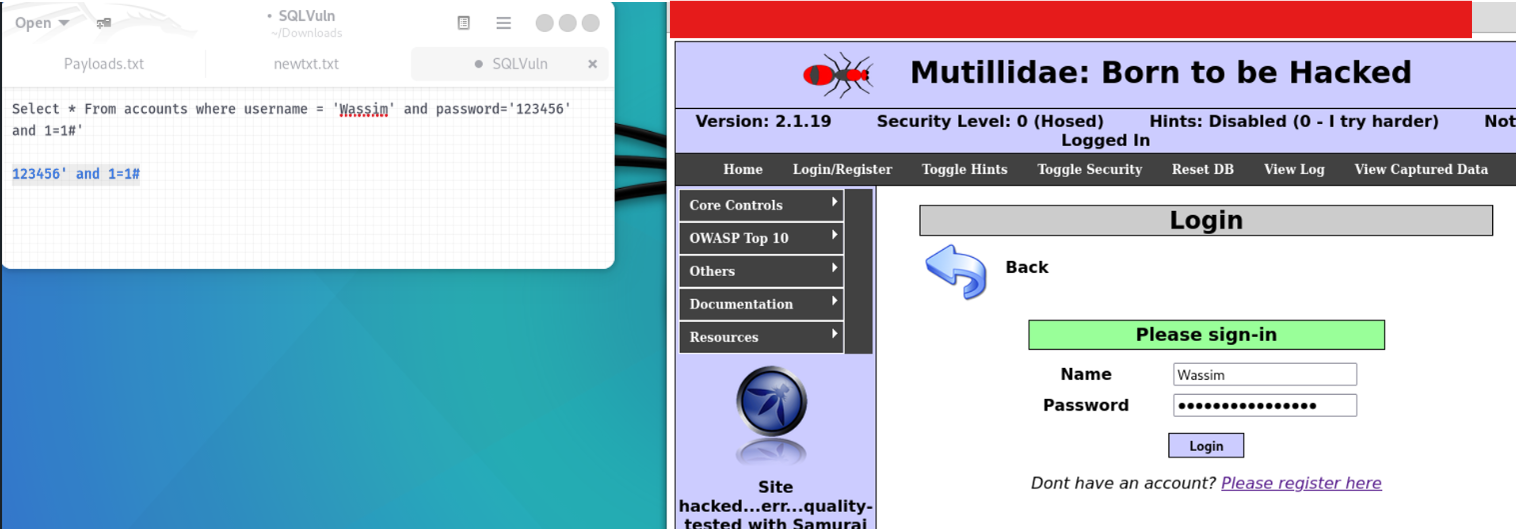
Task: Click Toggle Security in Mutillidae menu
Action: coord(1090,169)
